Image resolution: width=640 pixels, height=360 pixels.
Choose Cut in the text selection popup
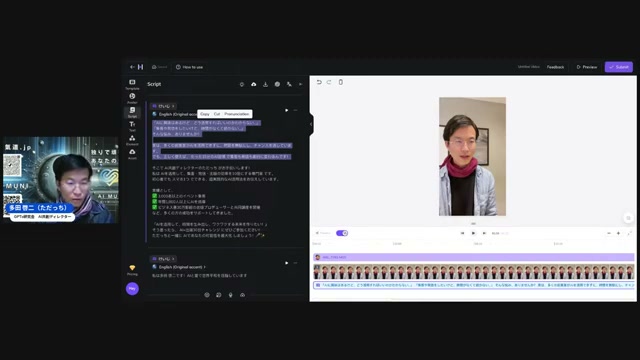click(217, 114)
